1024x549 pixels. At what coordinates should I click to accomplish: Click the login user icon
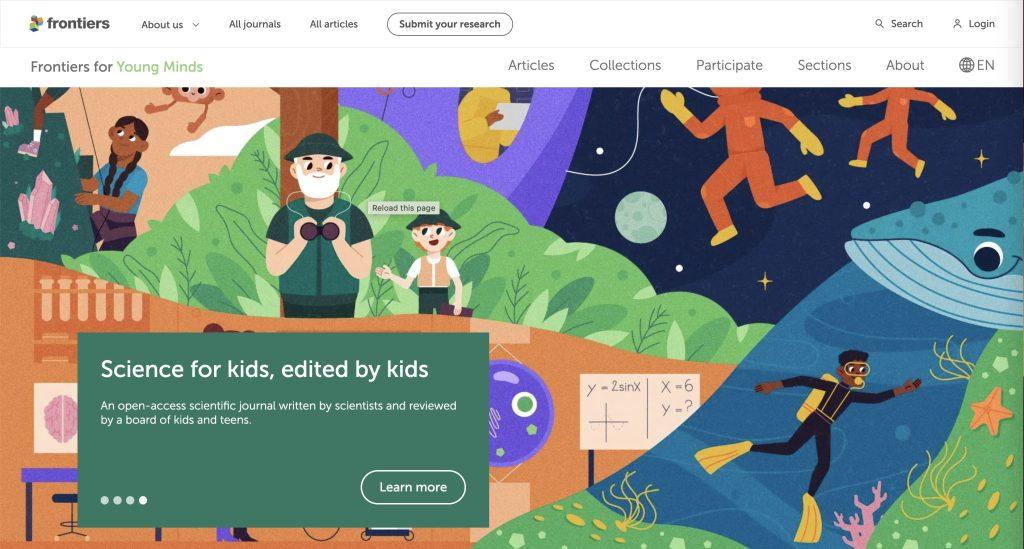[957, 24]
